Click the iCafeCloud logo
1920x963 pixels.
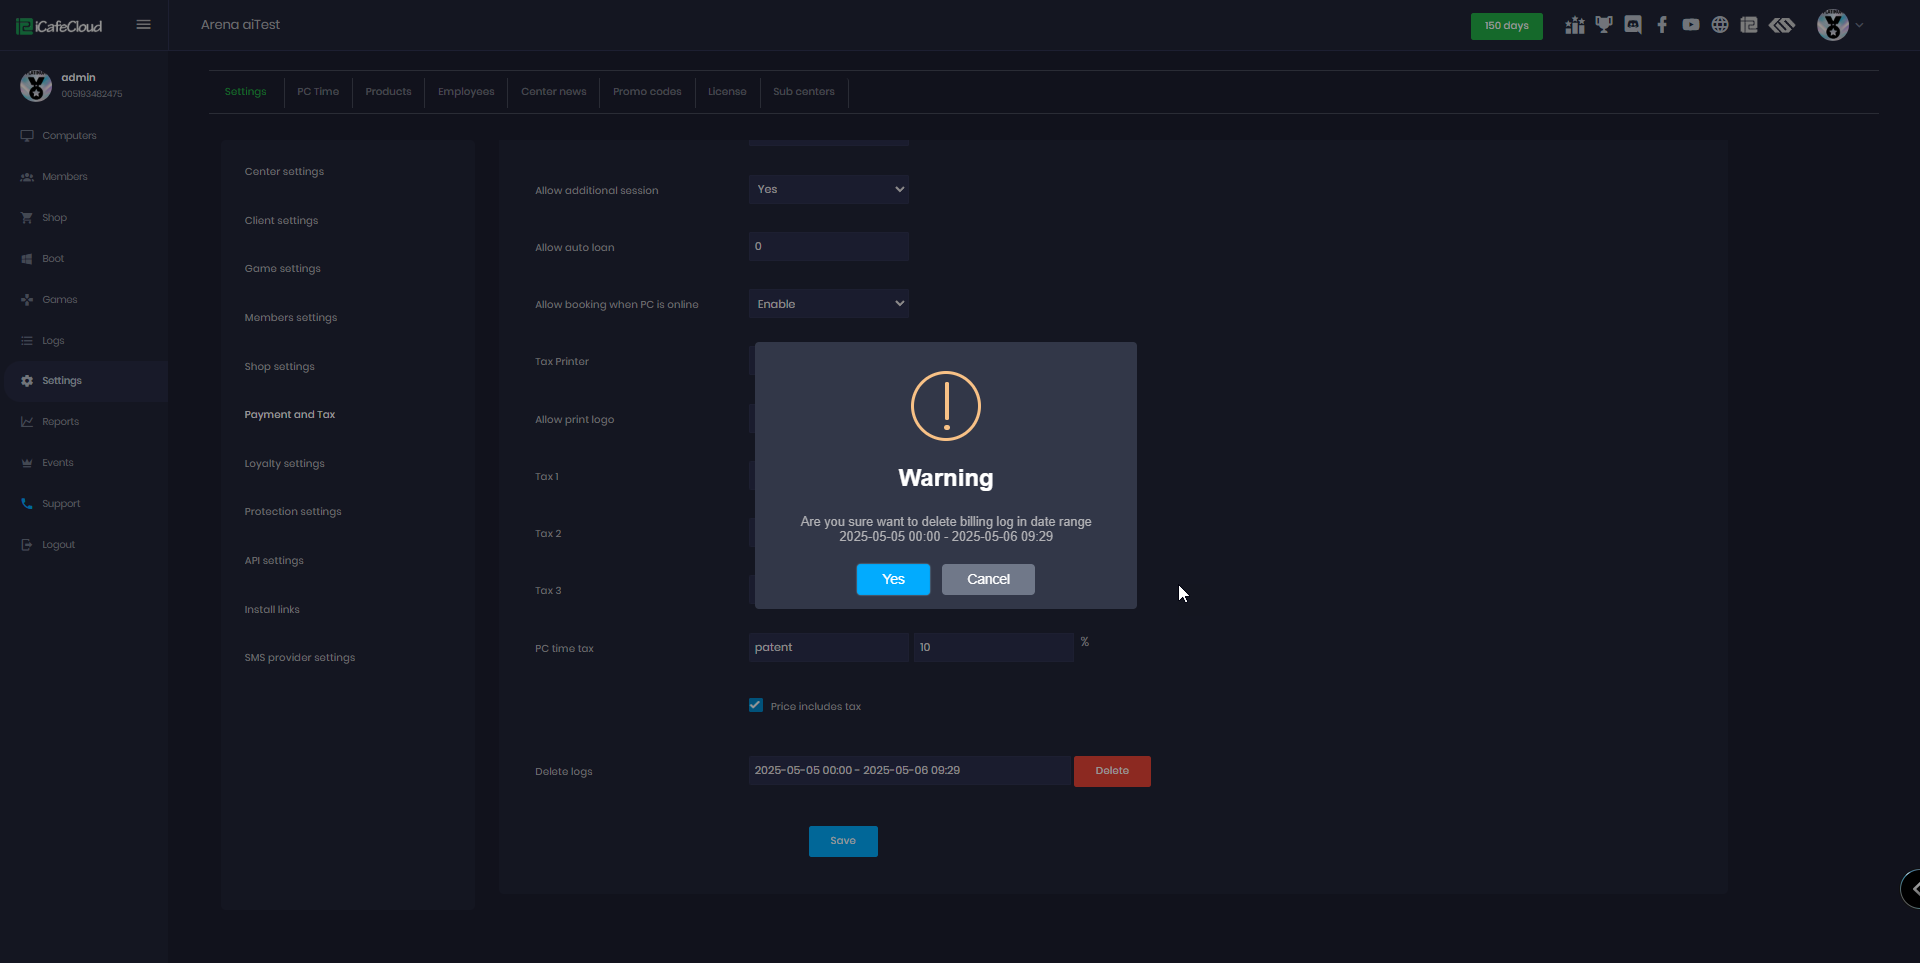(59, 26)
